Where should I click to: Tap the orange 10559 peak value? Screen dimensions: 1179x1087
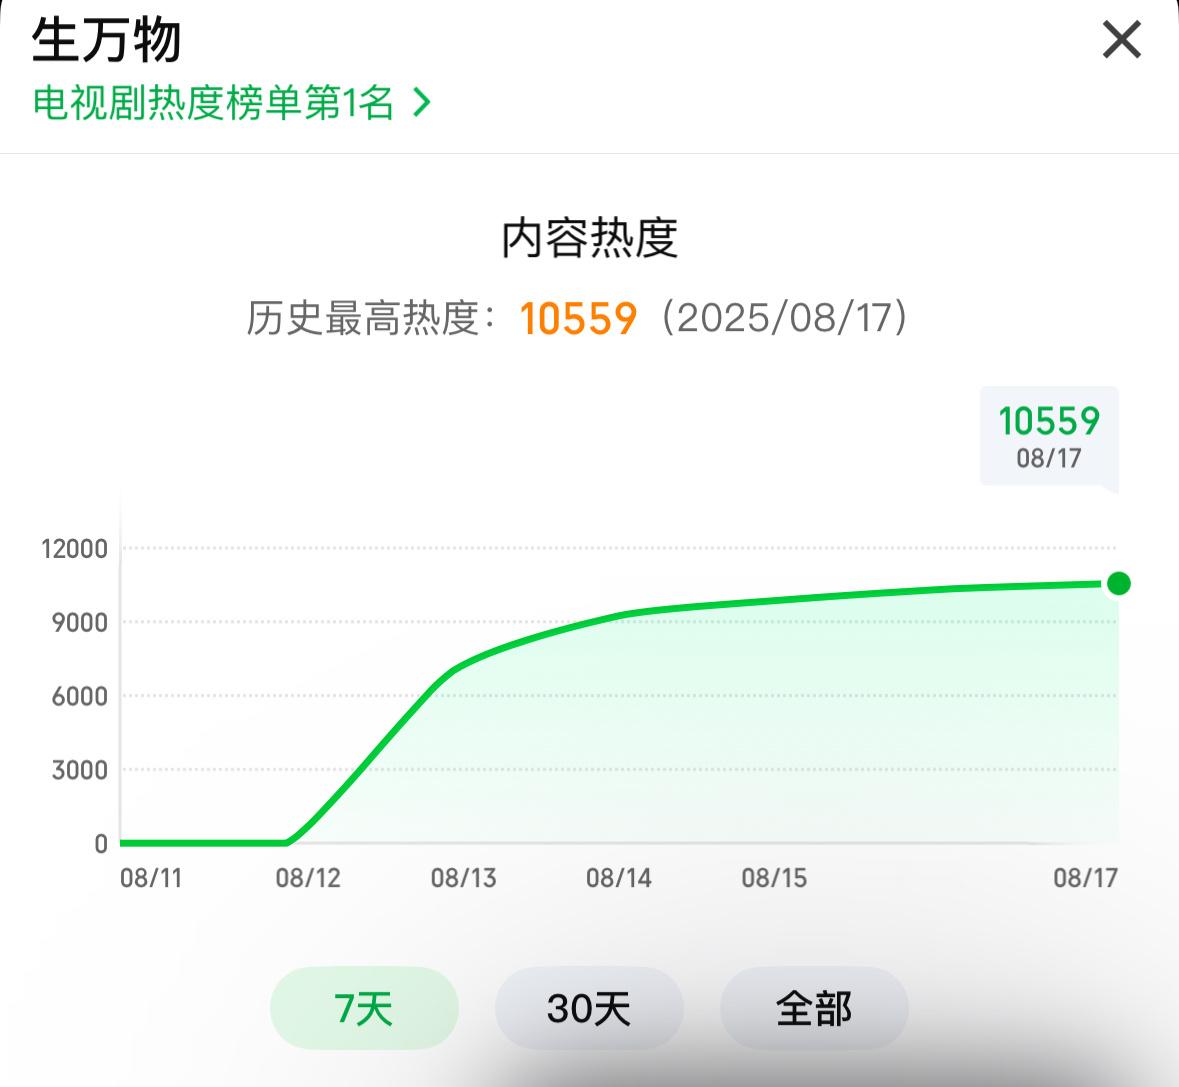tap(578, 318)
